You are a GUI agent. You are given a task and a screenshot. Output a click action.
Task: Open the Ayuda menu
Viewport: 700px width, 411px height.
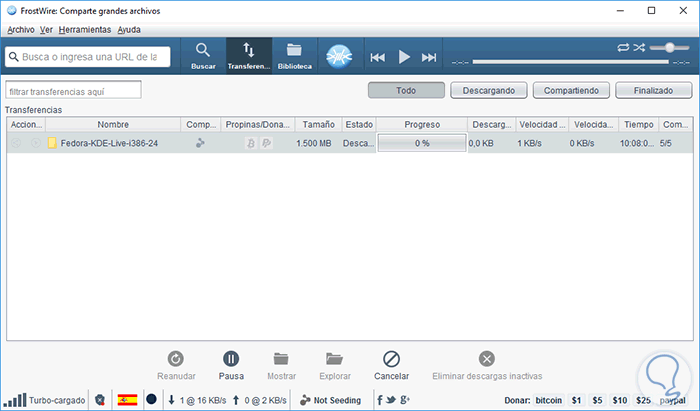[x=129, y=30]
